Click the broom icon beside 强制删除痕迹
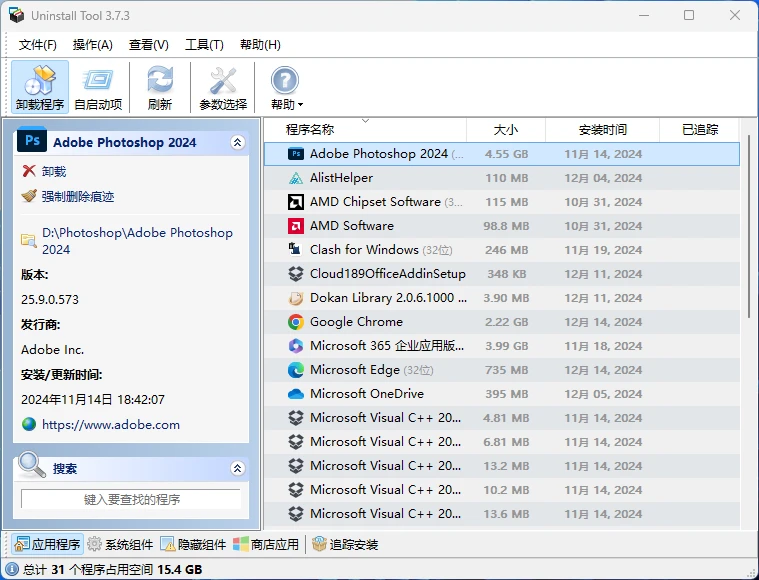 click(29, 196)
